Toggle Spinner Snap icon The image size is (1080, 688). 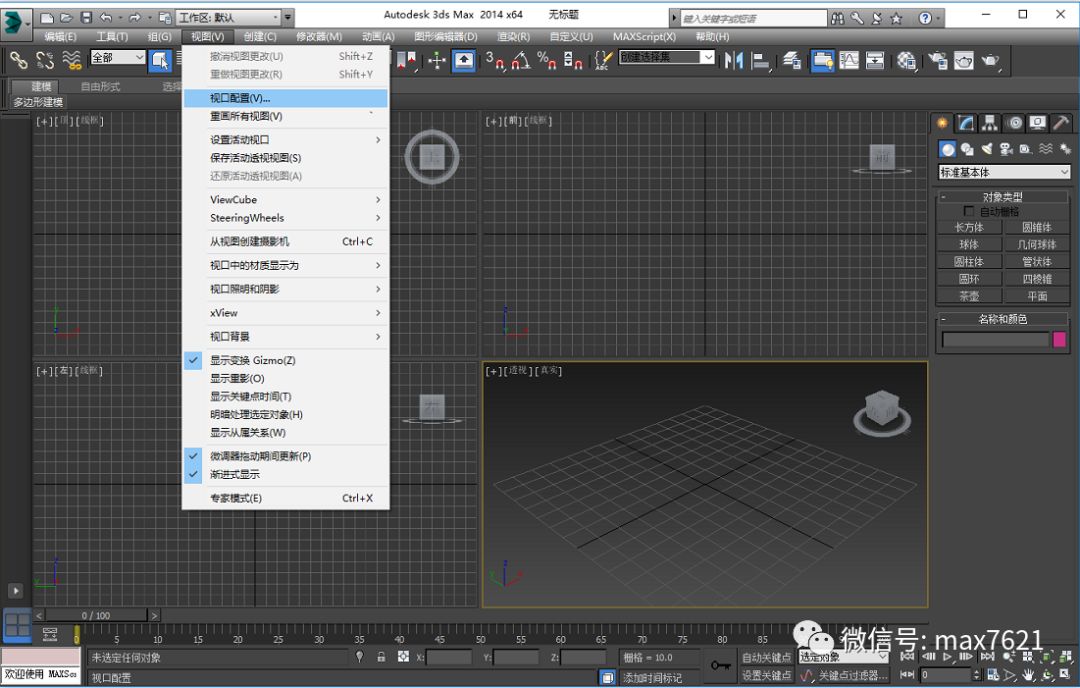(573, 61)
